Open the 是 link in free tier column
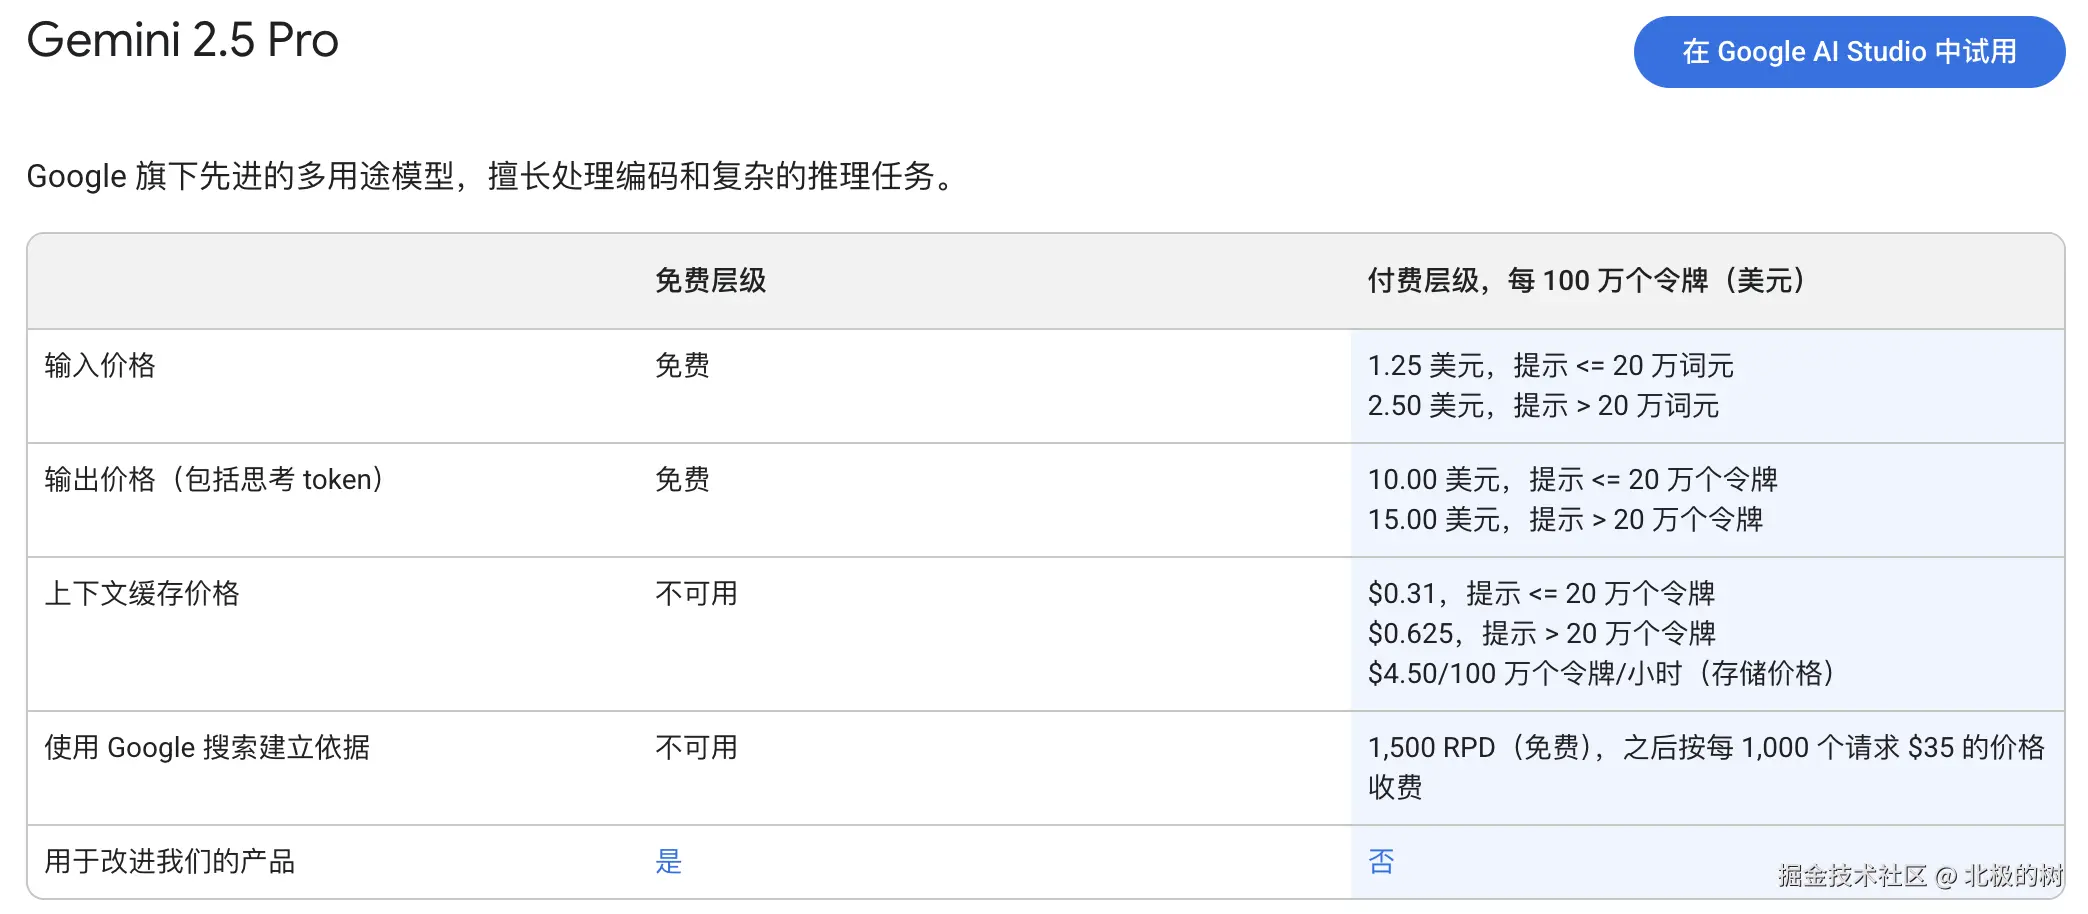This screenshot has width=2088, height=914. (668, 861)
